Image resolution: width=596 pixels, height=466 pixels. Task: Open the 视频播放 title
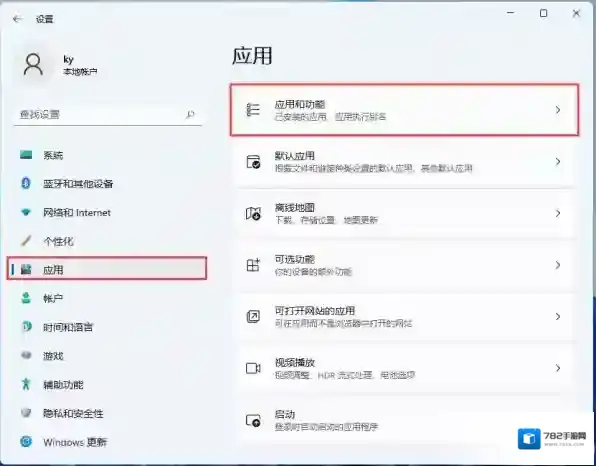(295, 362)
